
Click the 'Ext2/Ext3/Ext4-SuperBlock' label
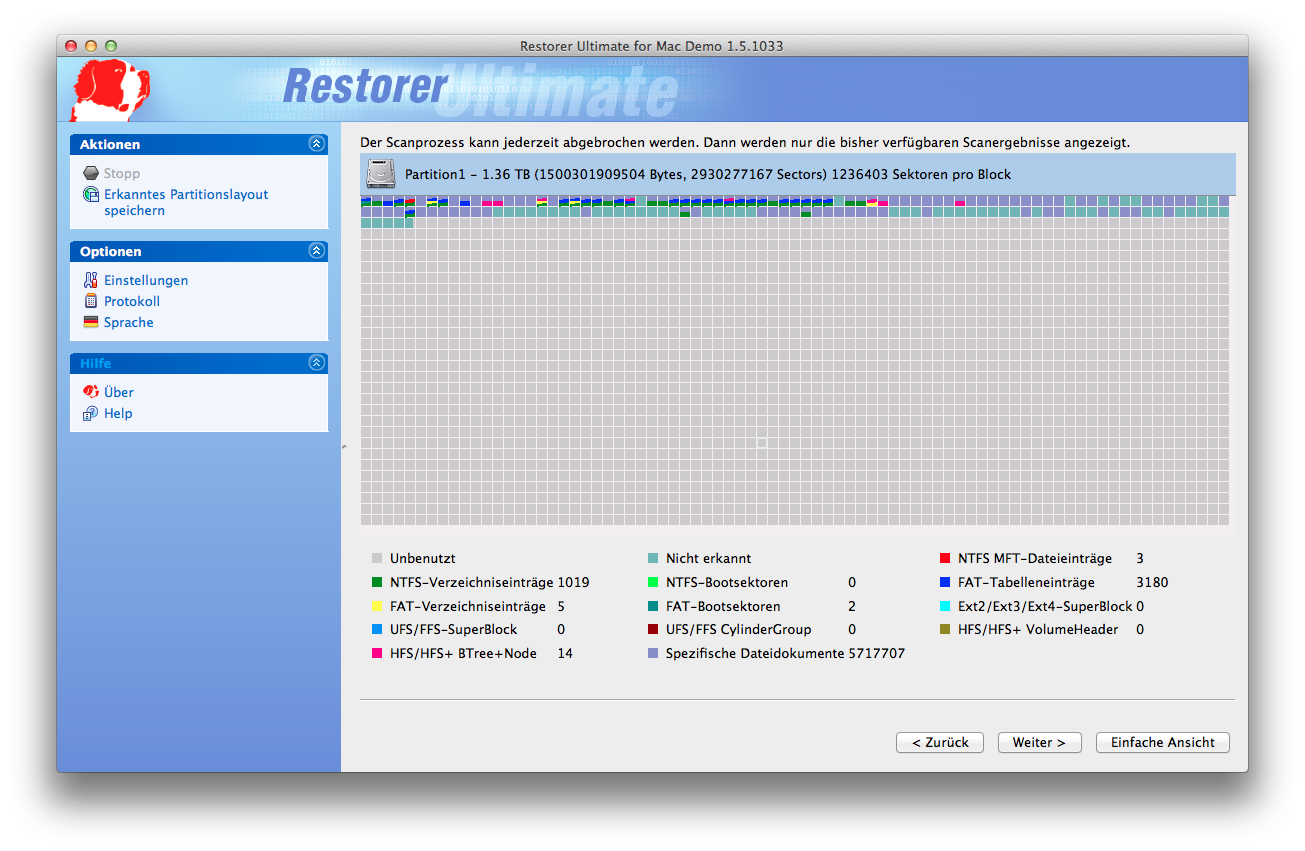(1045, 606)
